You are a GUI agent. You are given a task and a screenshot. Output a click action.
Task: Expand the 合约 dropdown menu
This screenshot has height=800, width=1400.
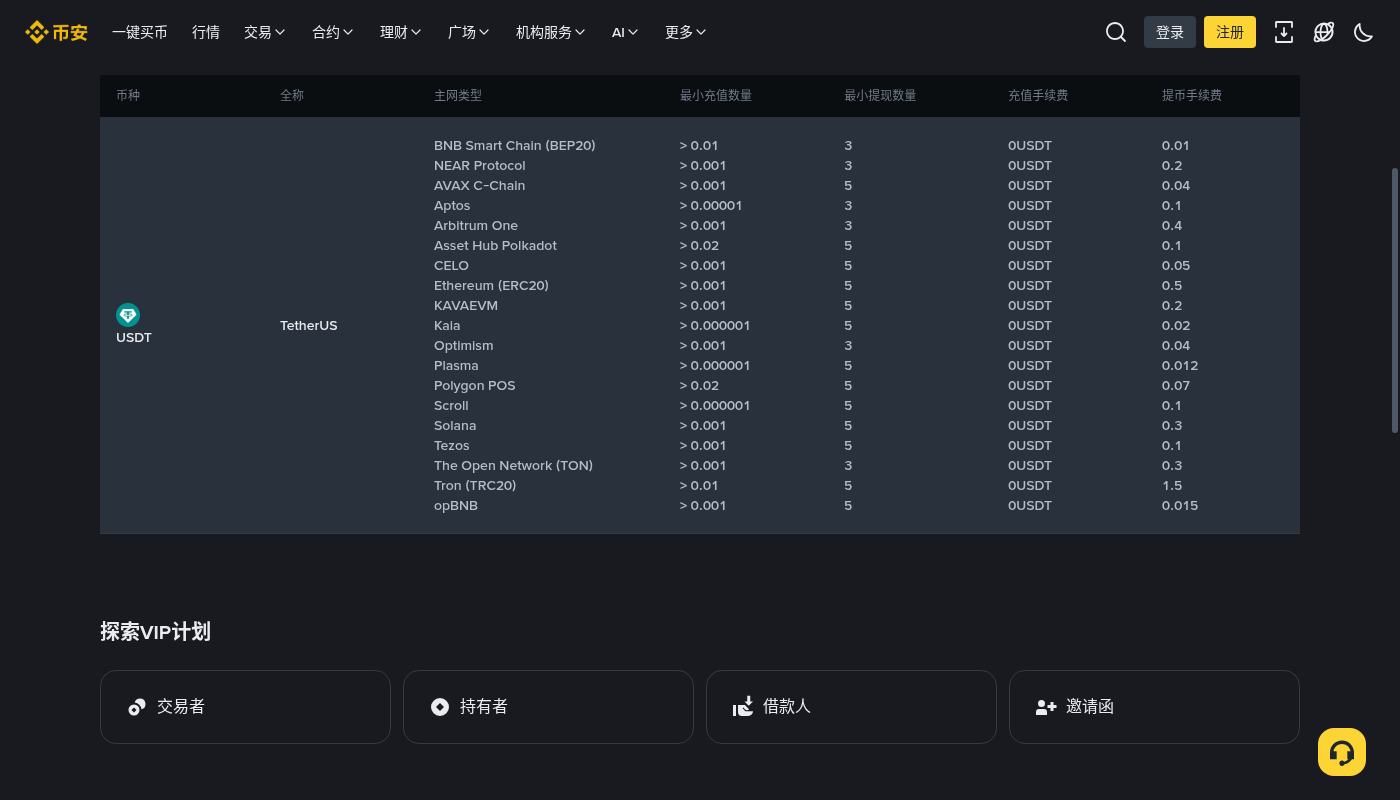click(x=333, y=32)
